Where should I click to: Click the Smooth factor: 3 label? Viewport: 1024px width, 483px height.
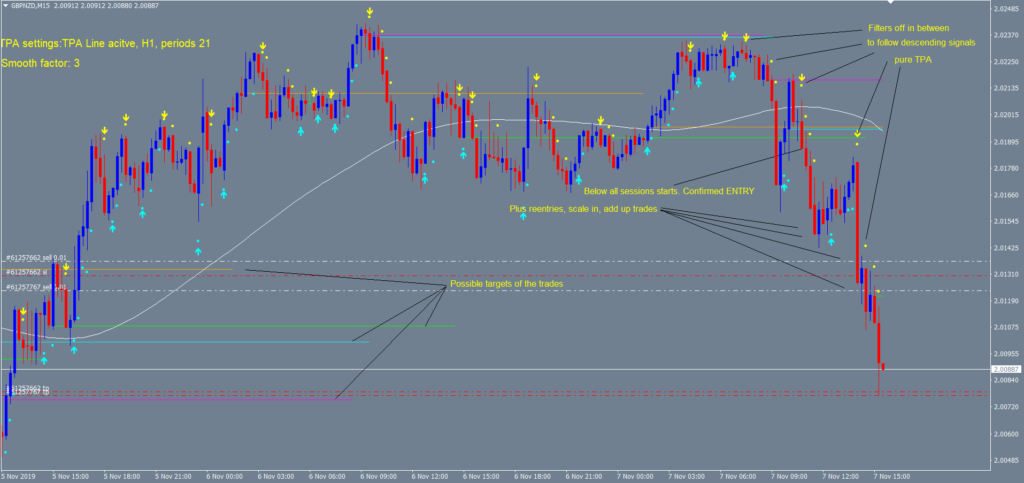pos(41,63)
